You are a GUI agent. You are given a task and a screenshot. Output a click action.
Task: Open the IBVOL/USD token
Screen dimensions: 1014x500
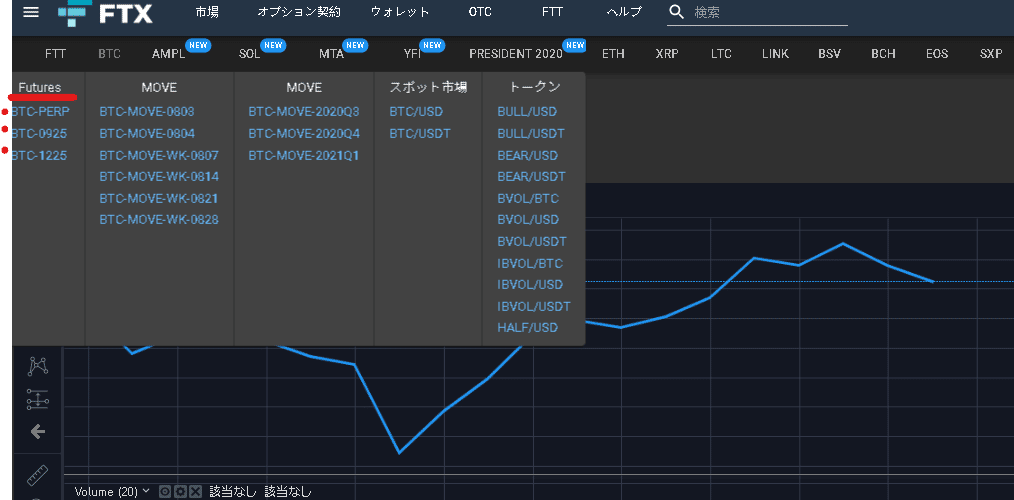[530, 285]
